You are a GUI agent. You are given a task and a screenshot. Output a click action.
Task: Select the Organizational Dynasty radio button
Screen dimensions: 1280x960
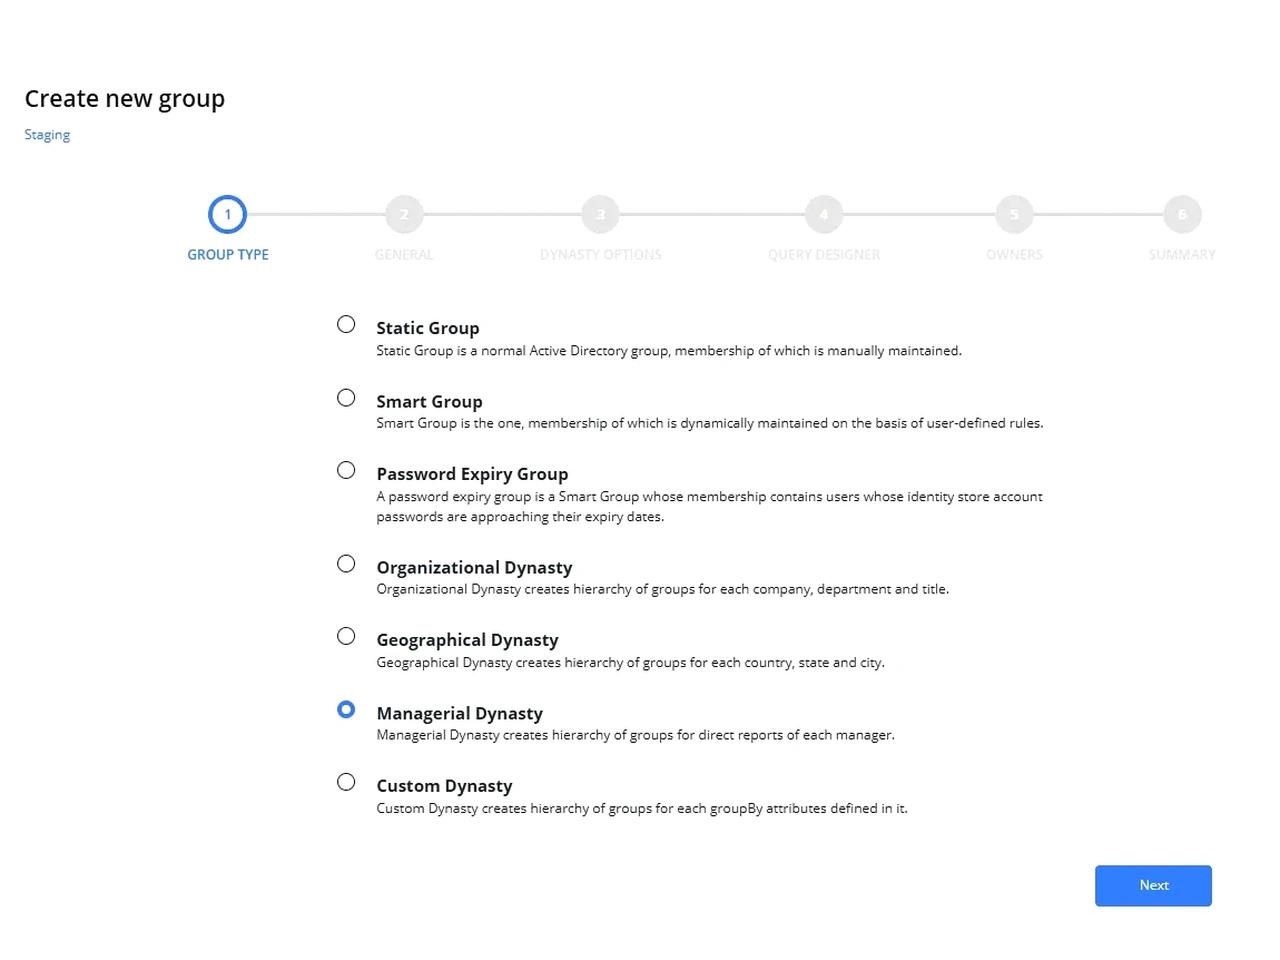tap(346, 563)
